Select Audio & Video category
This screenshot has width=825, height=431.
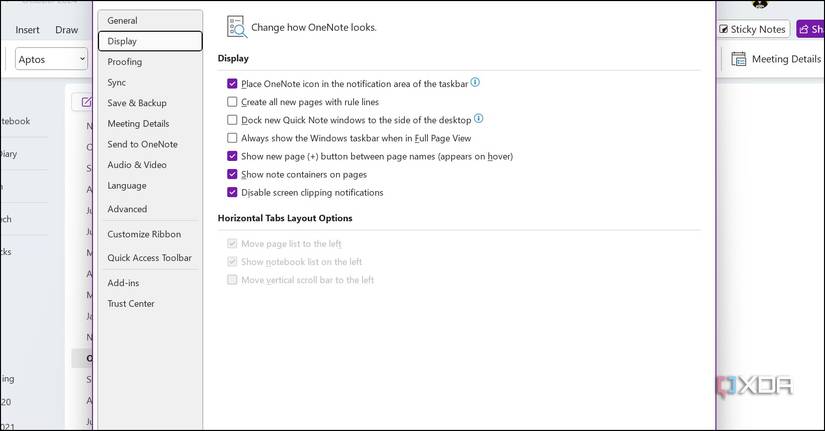pos(150,165)
